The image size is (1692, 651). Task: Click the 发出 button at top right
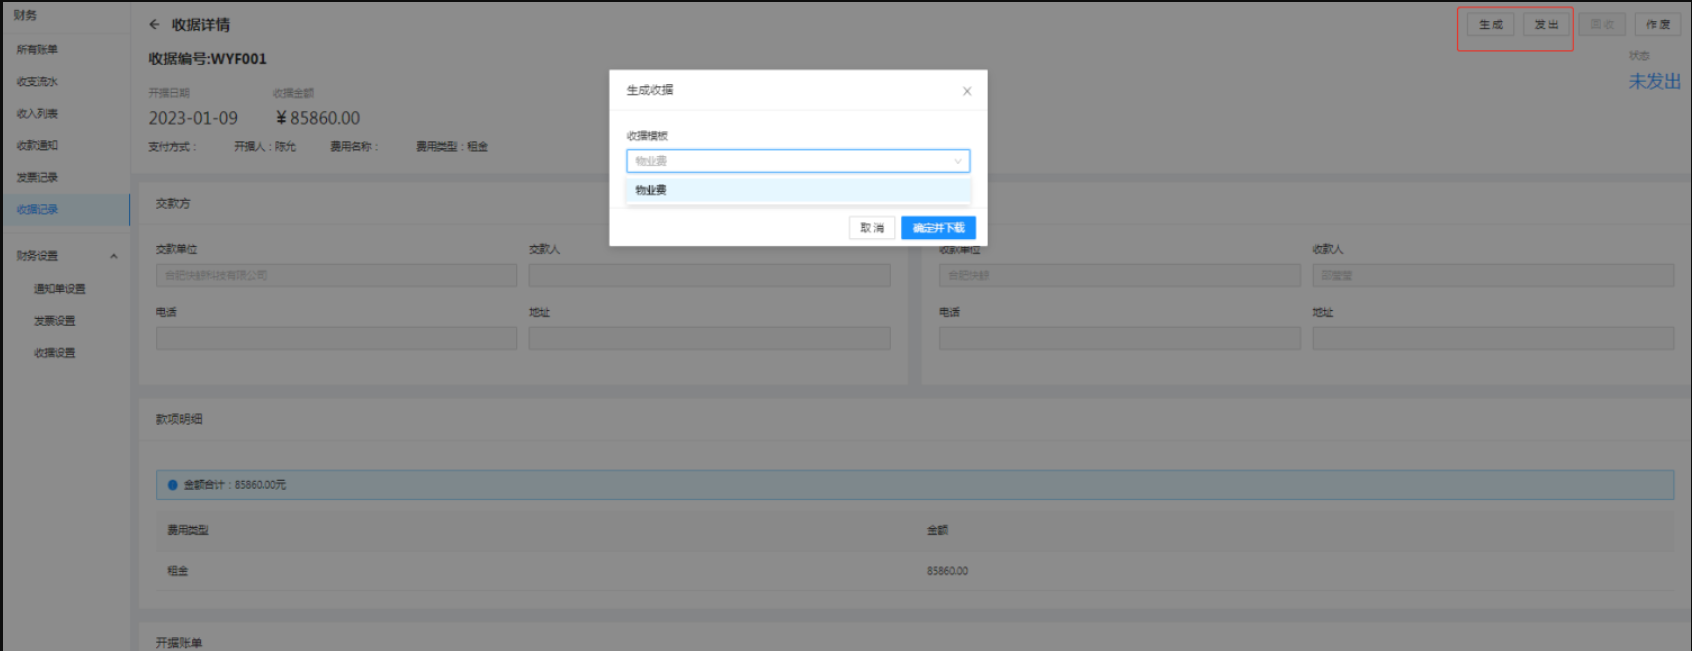point(1546,25)
